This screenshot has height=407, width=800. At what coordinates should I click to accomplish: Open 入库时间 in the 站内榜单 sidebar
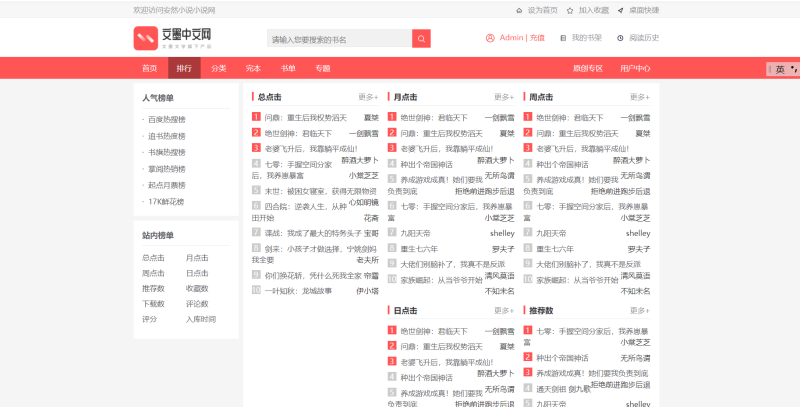point(201,319)
